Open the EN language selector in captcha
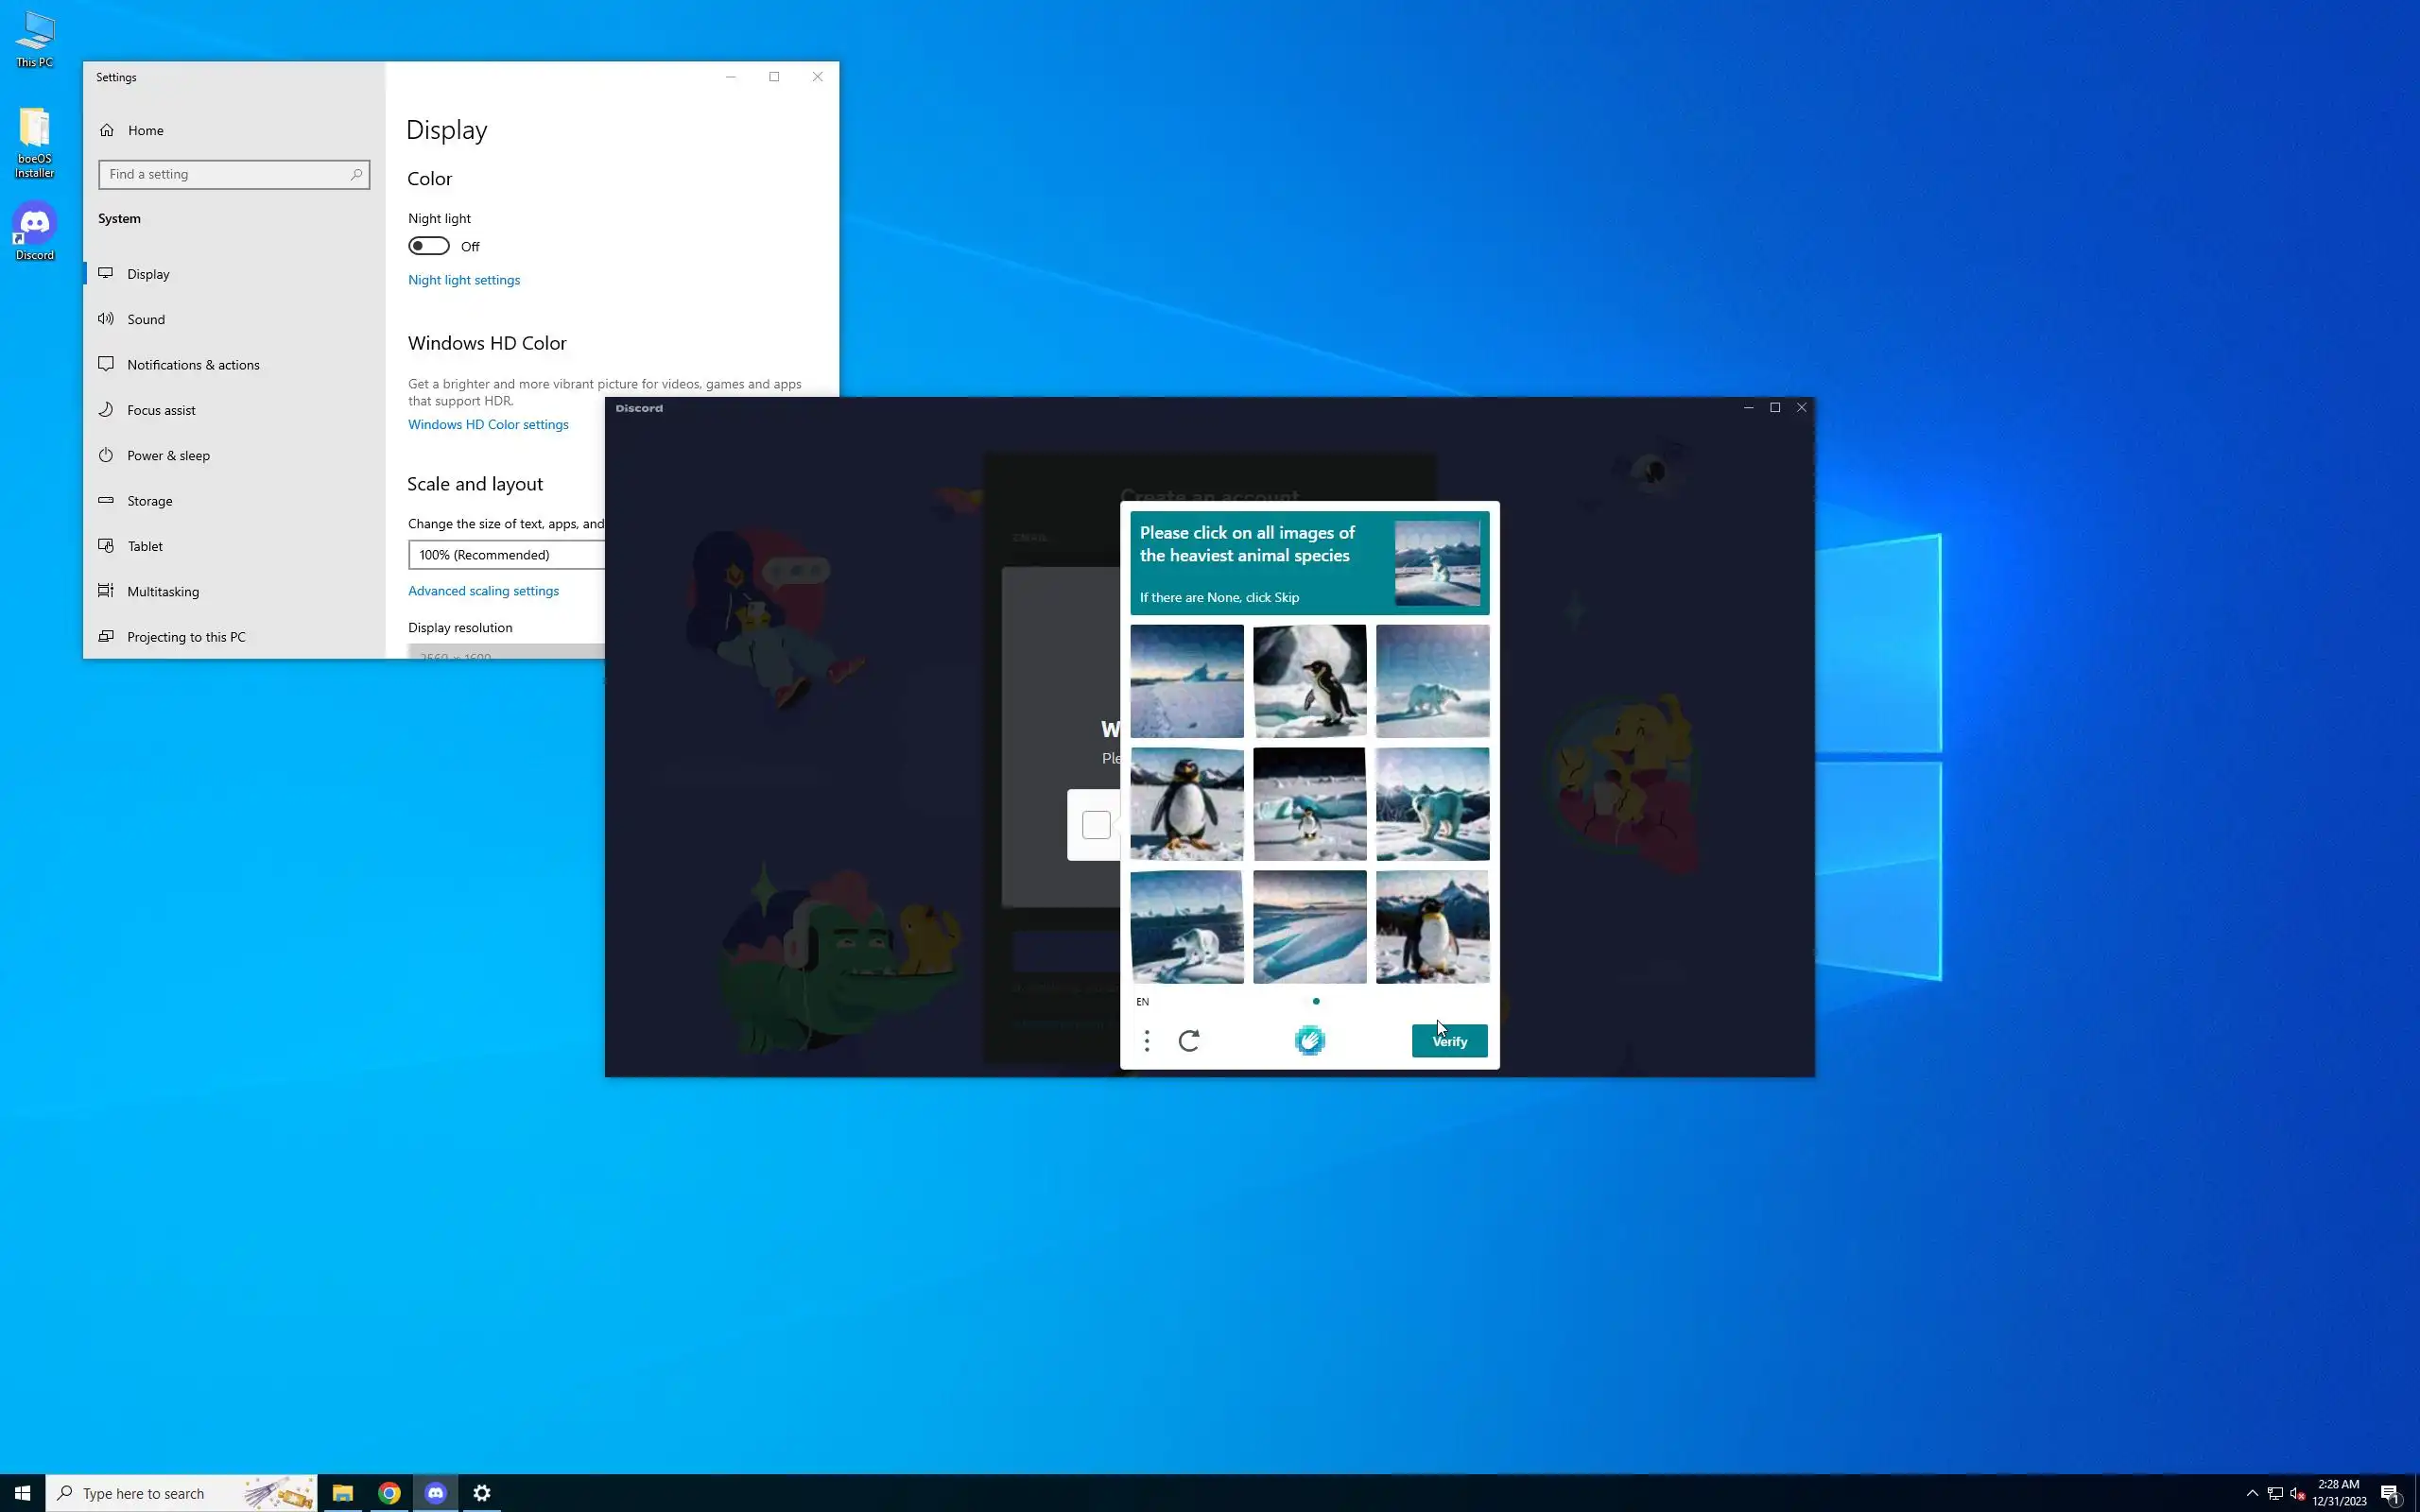2420x1512 pixels. pos(1143,1002)
